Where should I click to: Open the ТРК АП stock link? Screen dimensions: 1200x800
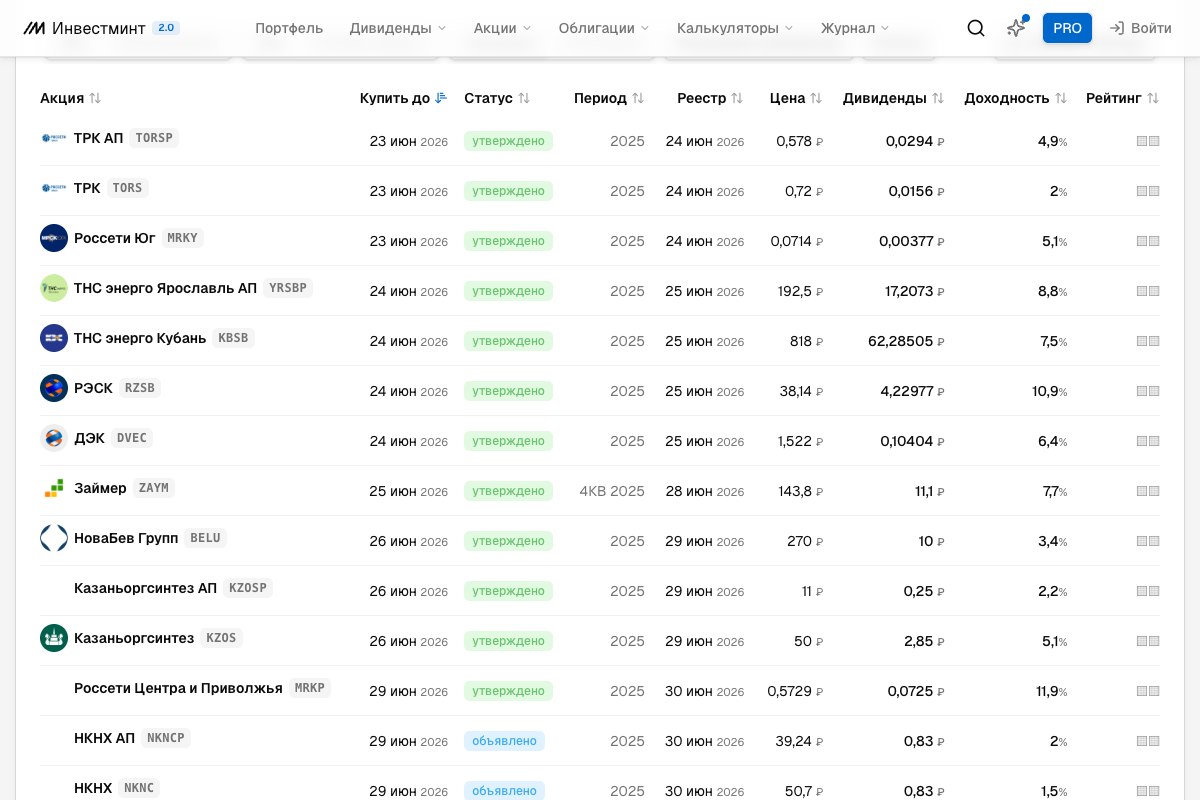(x=98, y=138)
